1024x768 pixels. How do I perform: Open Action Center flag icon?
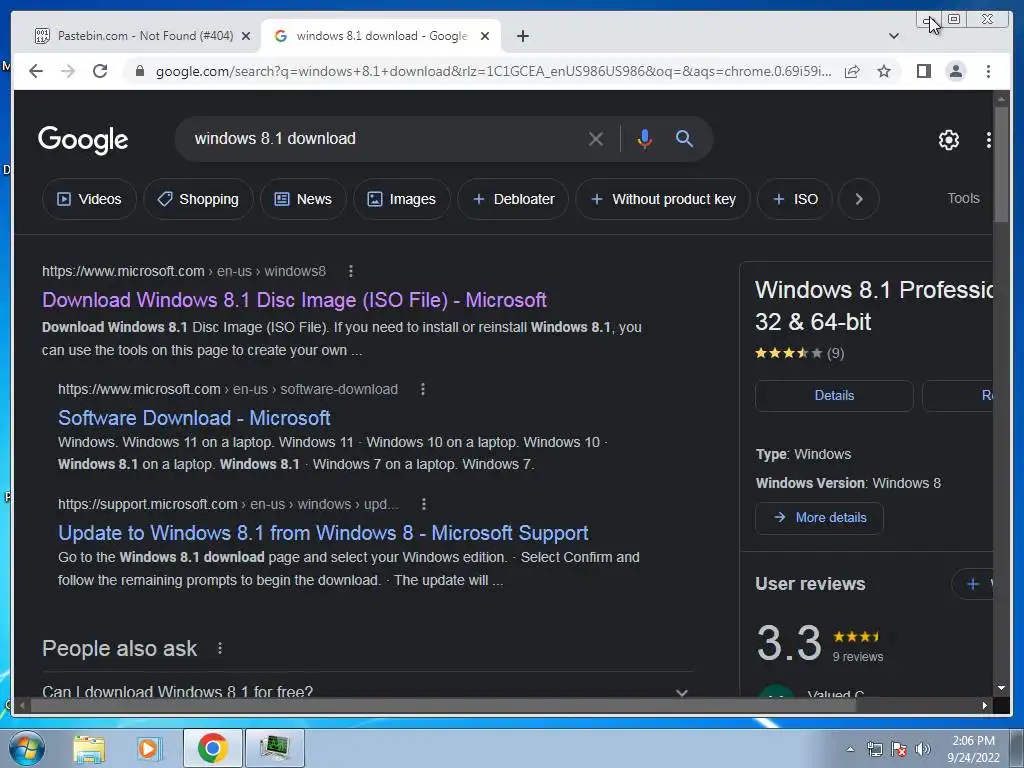[x=899, y=749]
